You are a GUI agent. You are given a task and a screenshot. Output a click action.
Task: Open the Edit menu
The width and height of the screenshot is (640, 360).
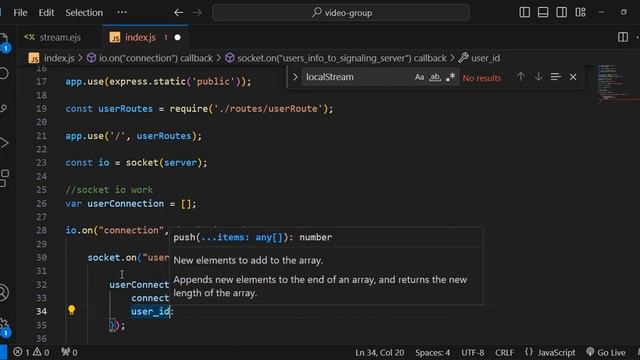point(46,13)
